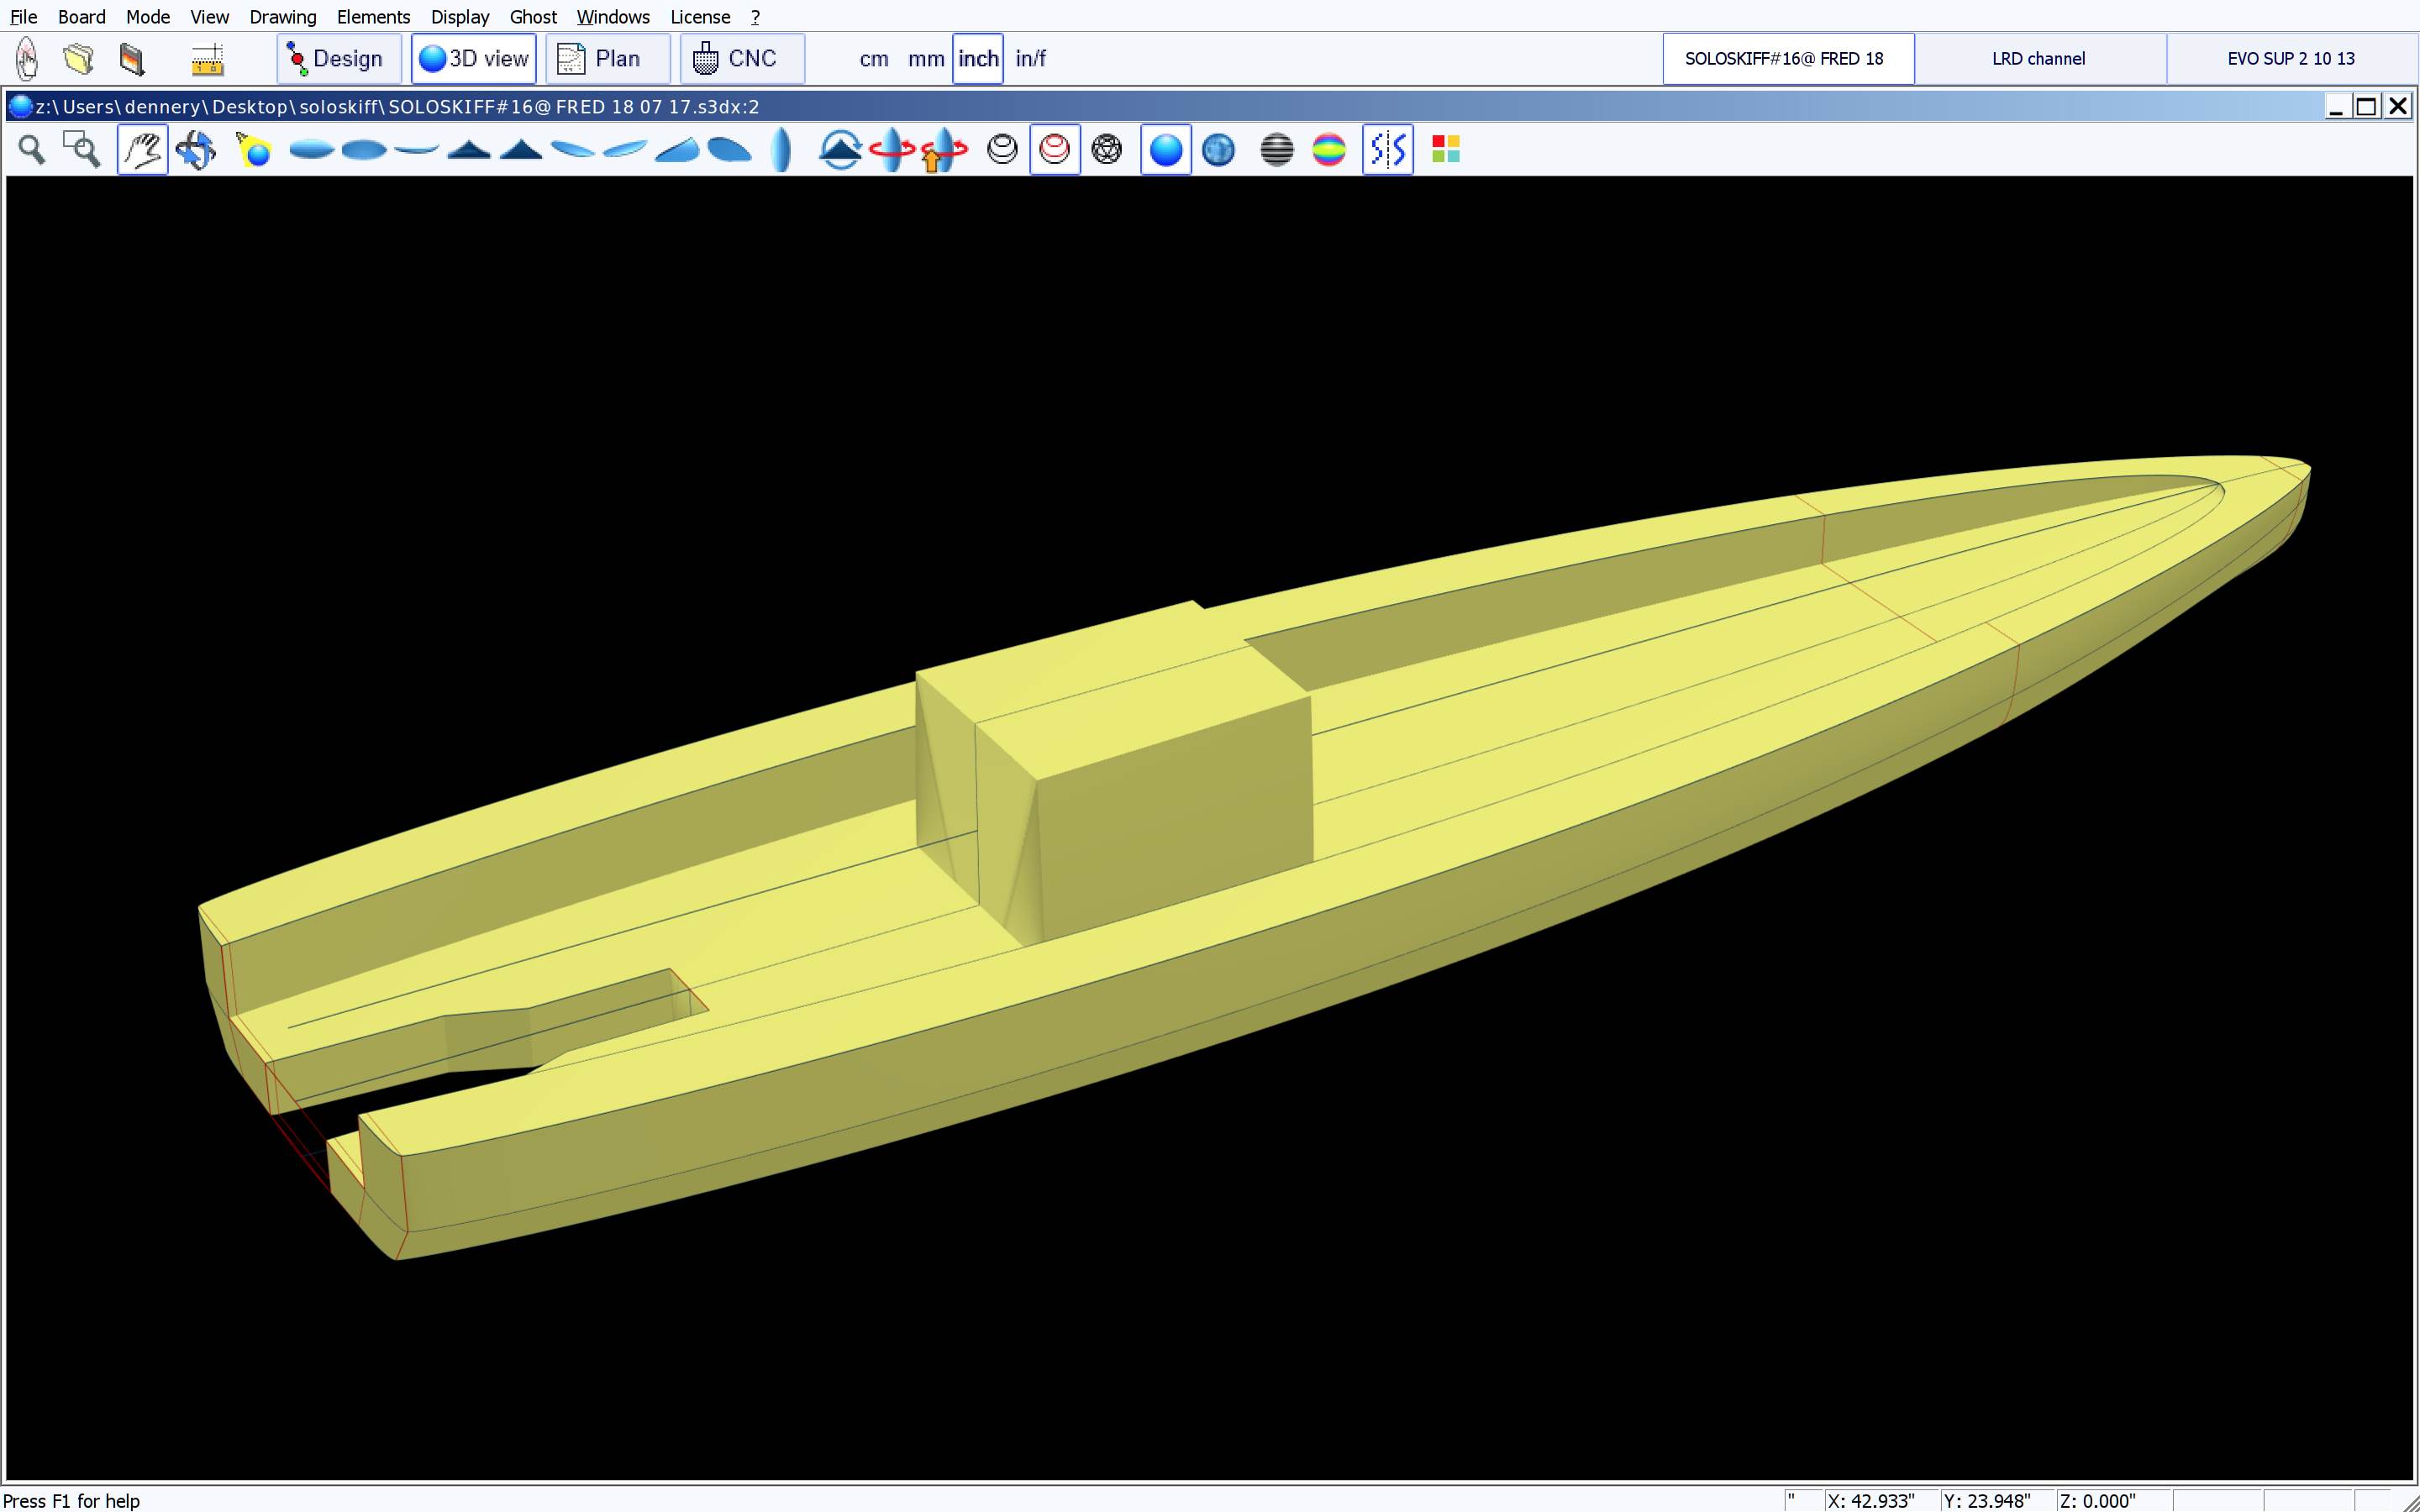Open the four-color squares palette icon
Image resolution: width=2420 pixels, height=1512 pixels.
click(1445, 150)
